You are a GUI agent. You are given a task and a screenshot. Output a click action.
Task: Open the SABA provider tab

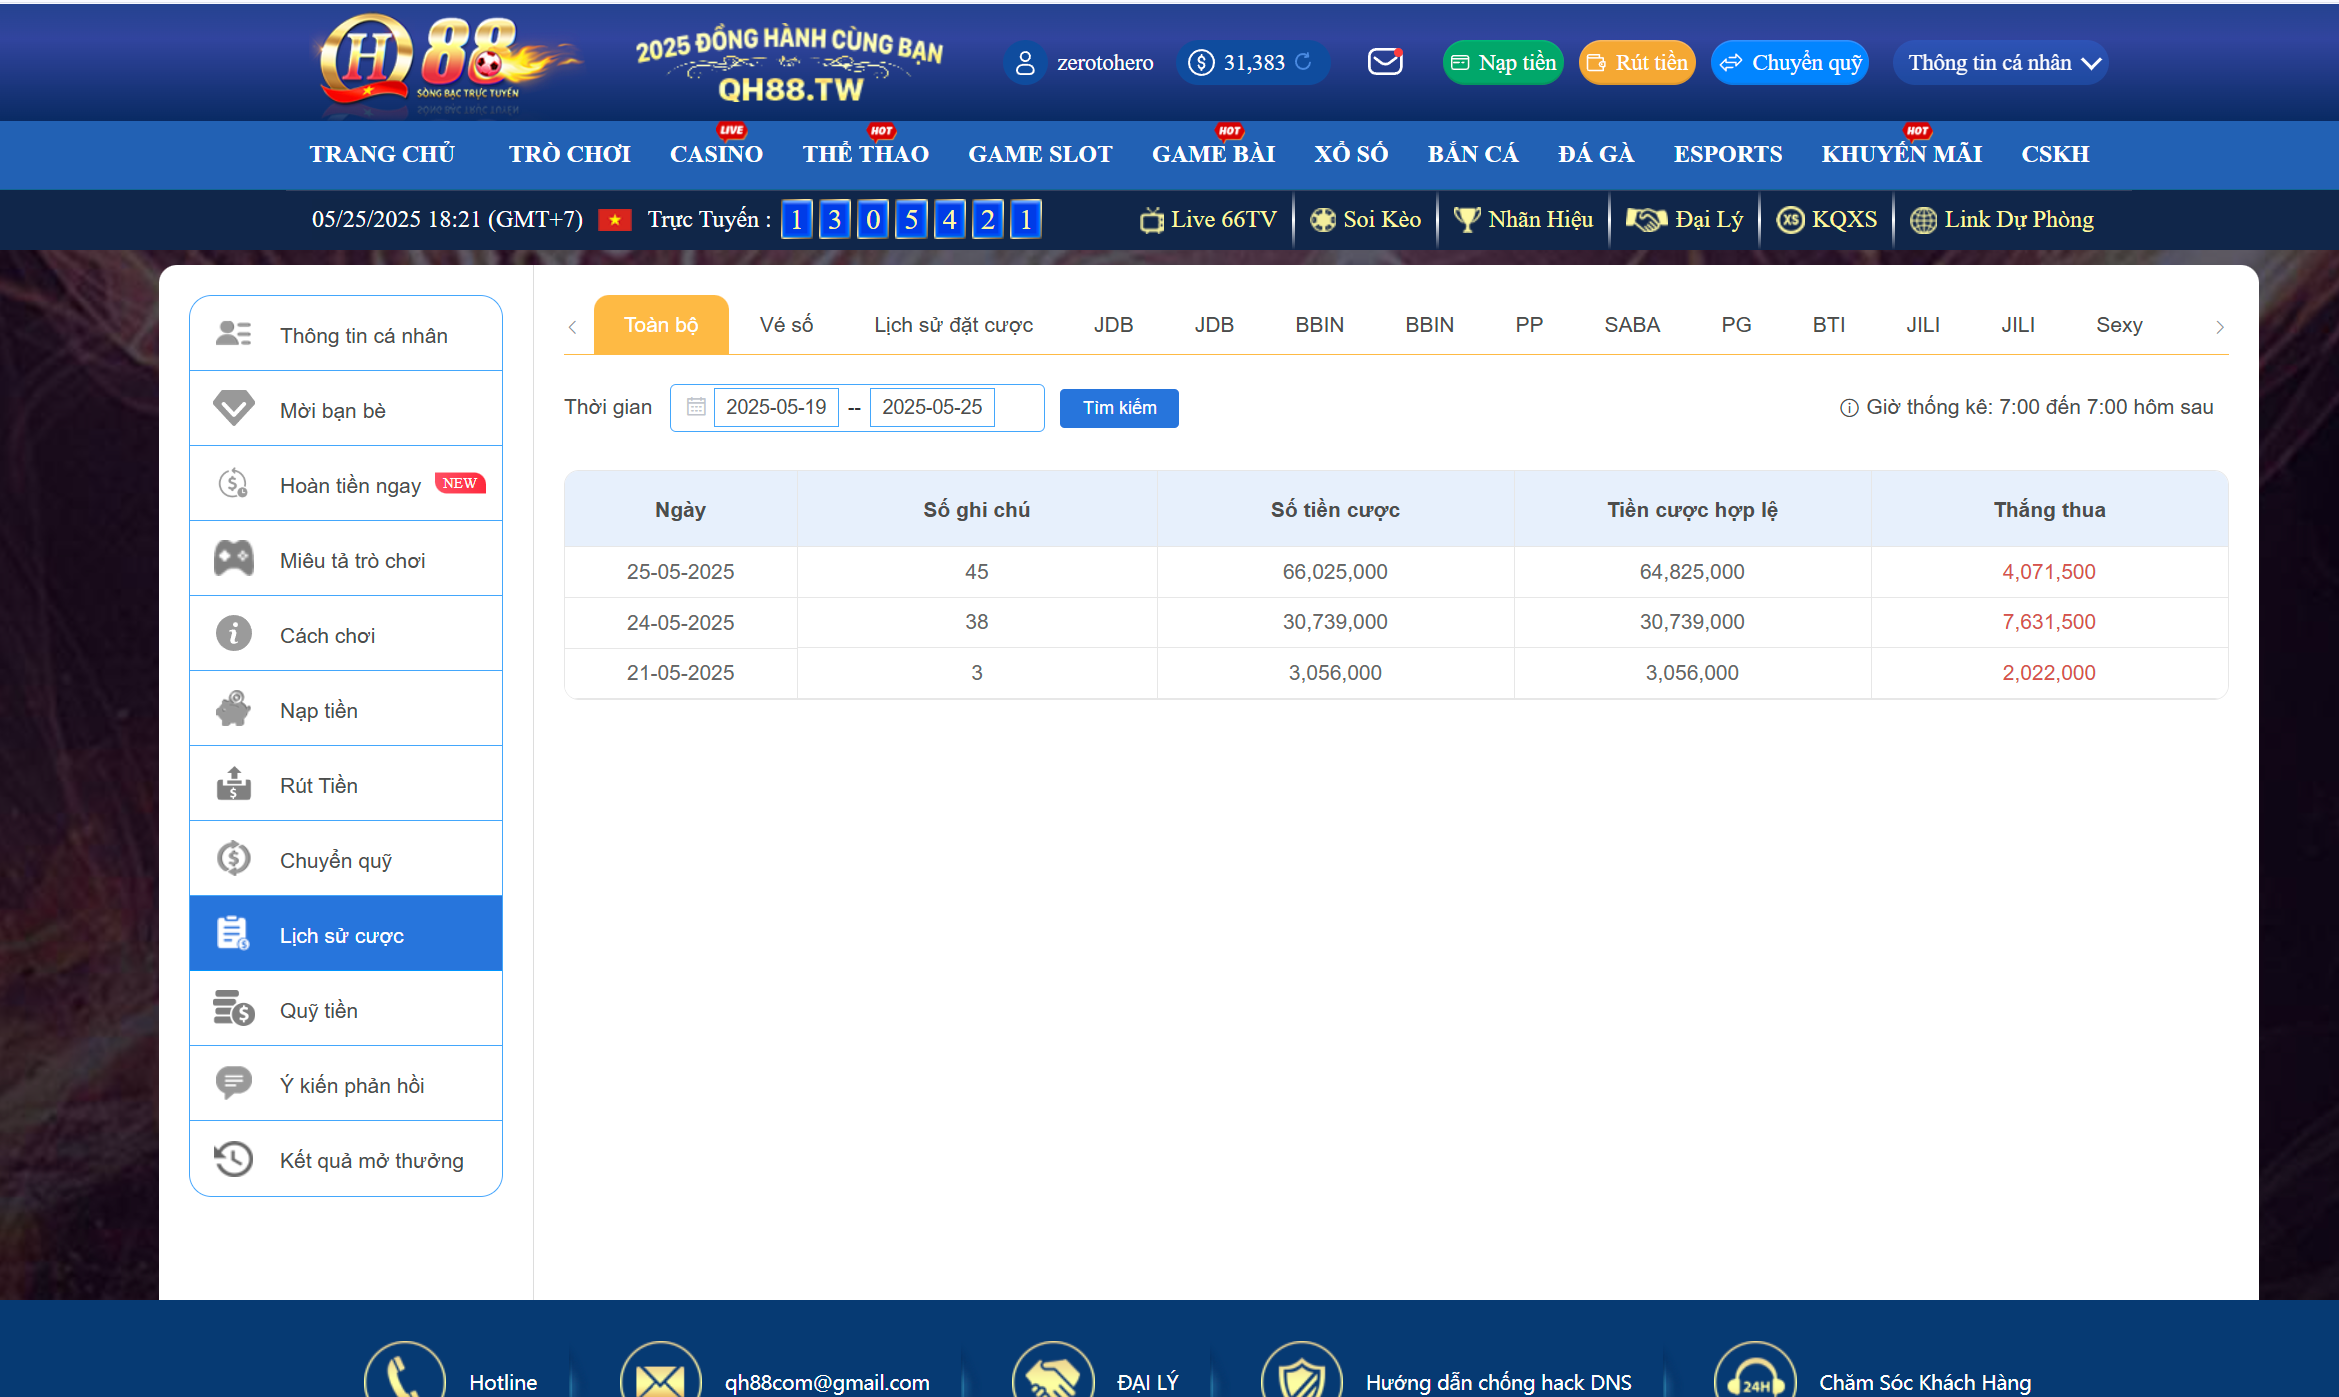(1631, 325)
